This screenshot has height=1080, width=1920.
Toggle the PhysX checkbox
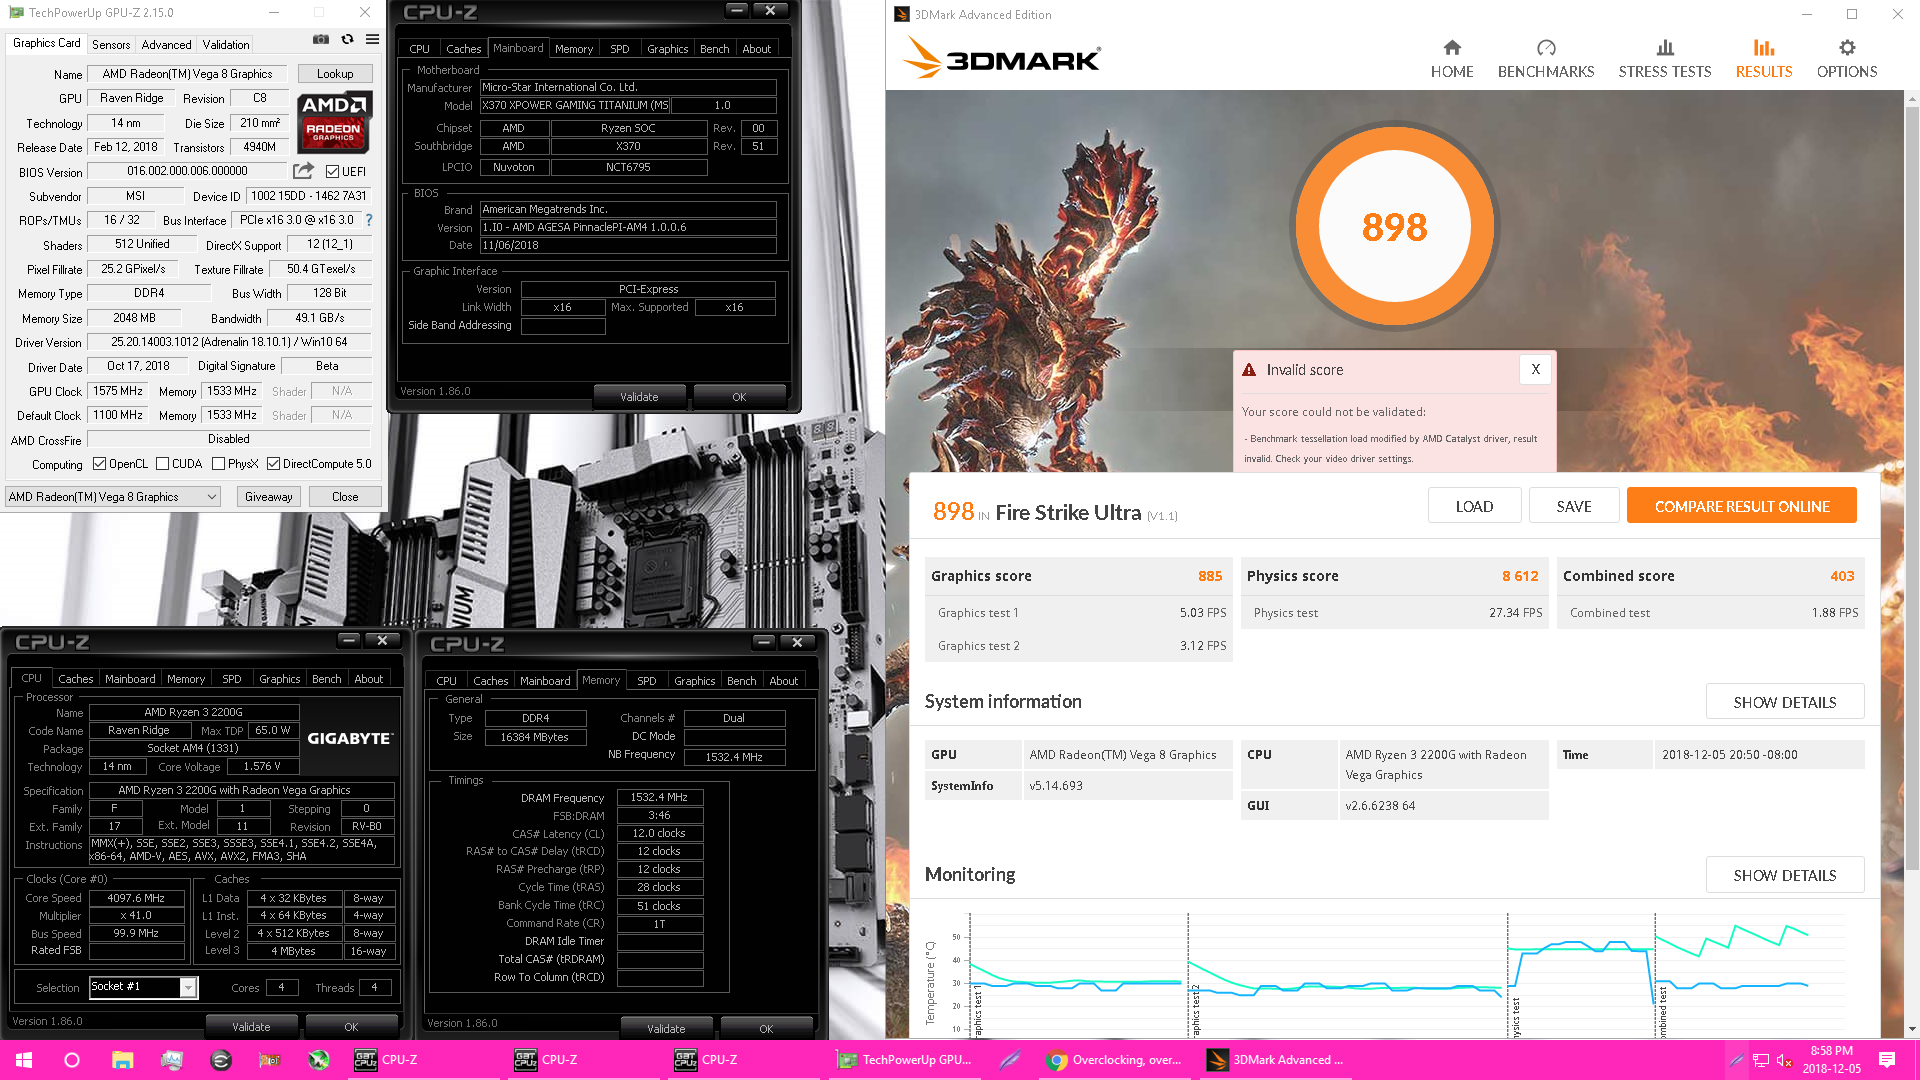218,463
